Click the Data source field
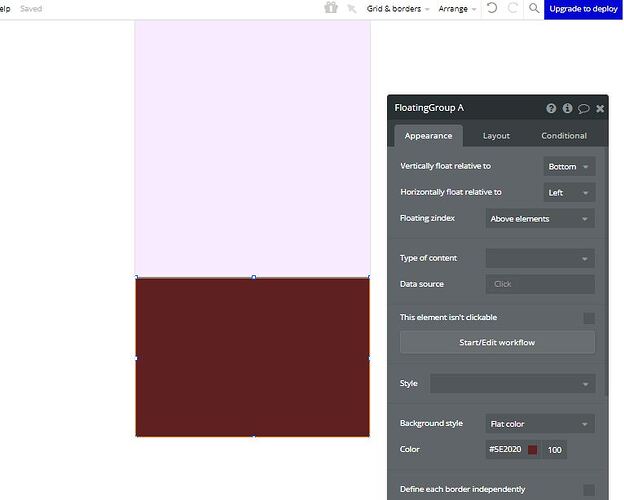 point(540,284)
